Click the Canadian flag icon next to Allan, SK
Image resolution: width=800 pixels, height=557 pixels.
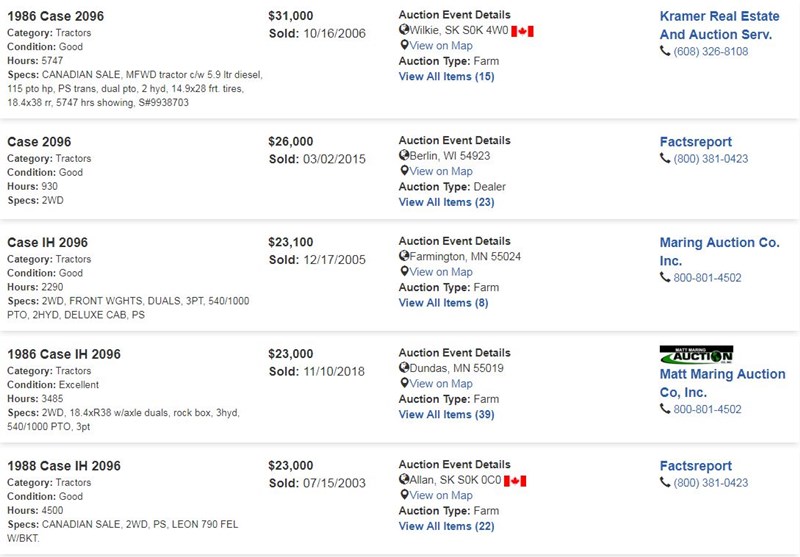[515, 480]
